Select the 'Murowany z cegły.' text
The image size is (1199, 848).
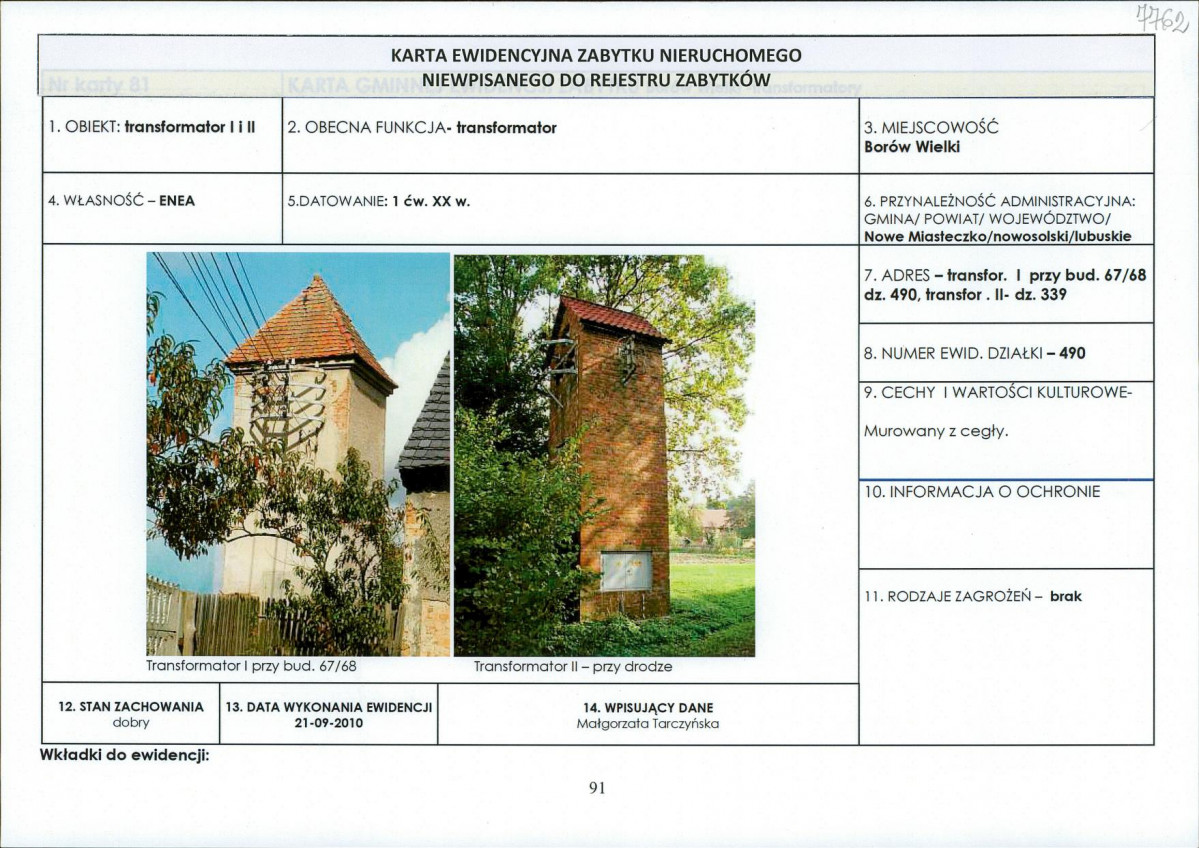tap(936, 432)
